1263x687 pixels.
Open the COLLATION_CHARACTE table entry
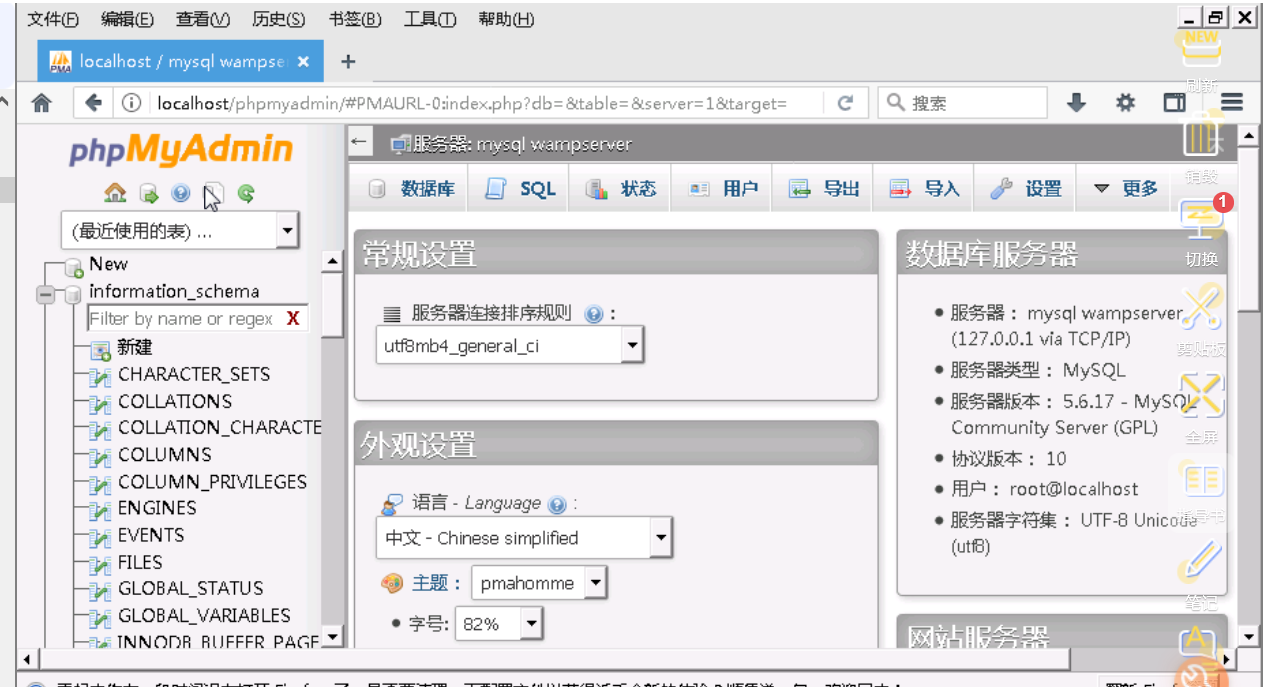(x=219, y=427)
